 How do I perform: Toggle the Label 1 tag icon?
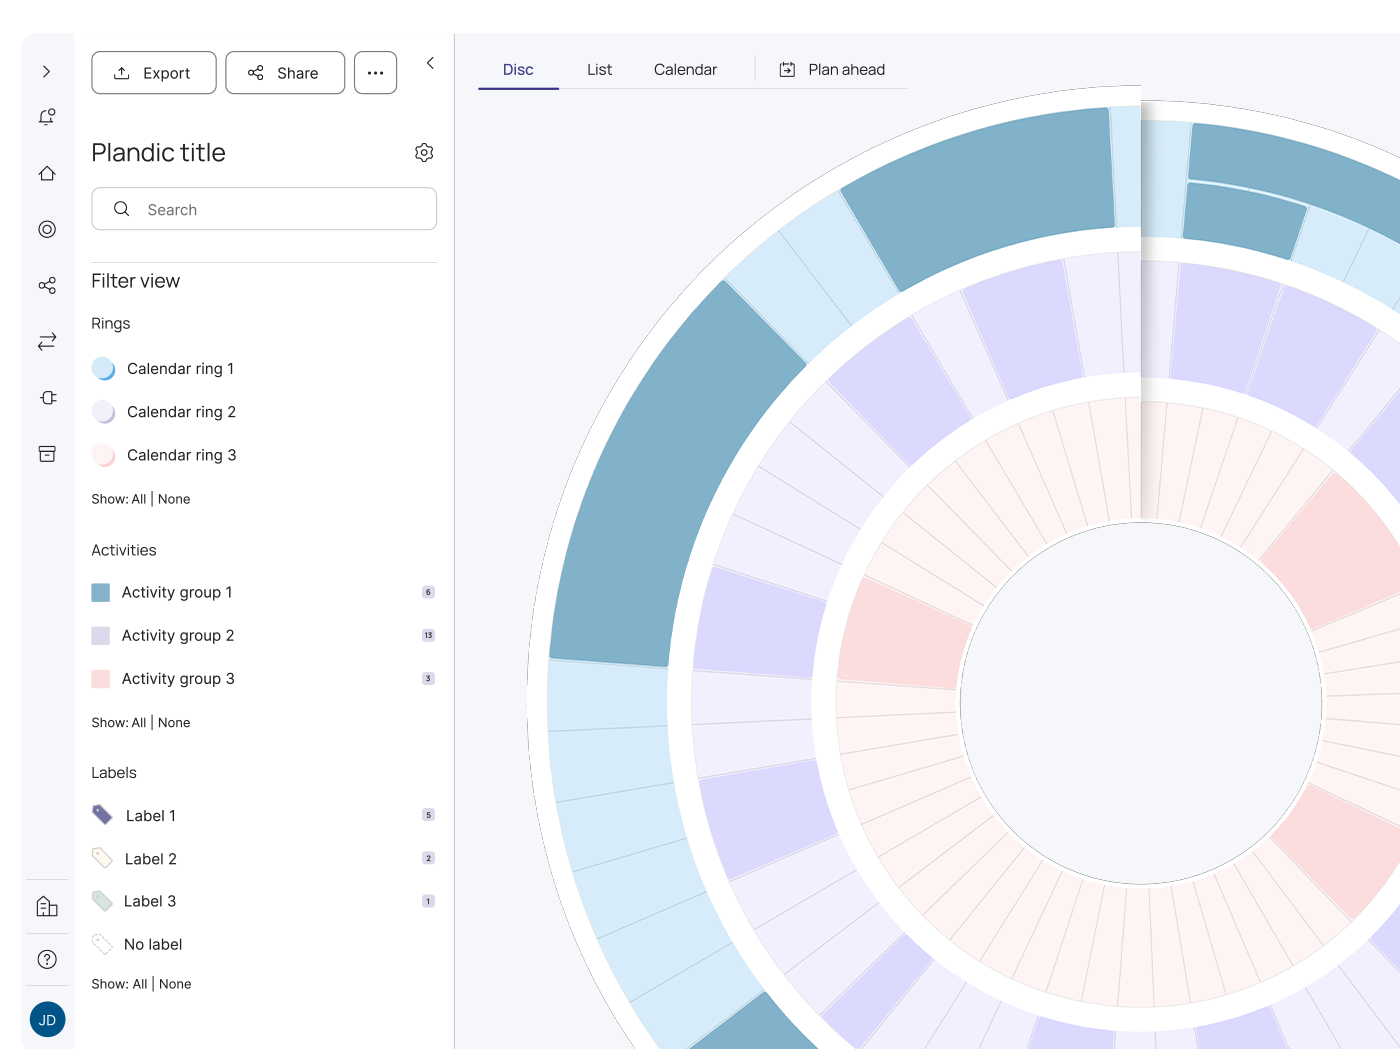[x=102, y=815]
